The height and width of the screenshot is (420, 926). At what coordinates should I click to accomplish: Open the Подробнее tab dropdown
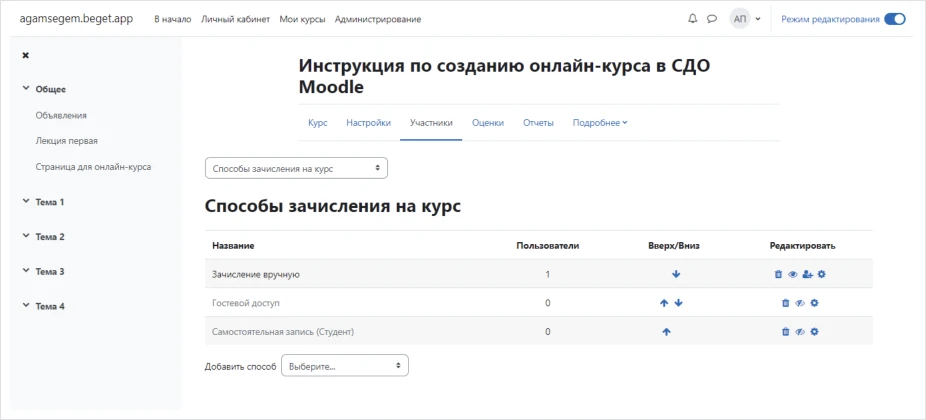(600, 123)
